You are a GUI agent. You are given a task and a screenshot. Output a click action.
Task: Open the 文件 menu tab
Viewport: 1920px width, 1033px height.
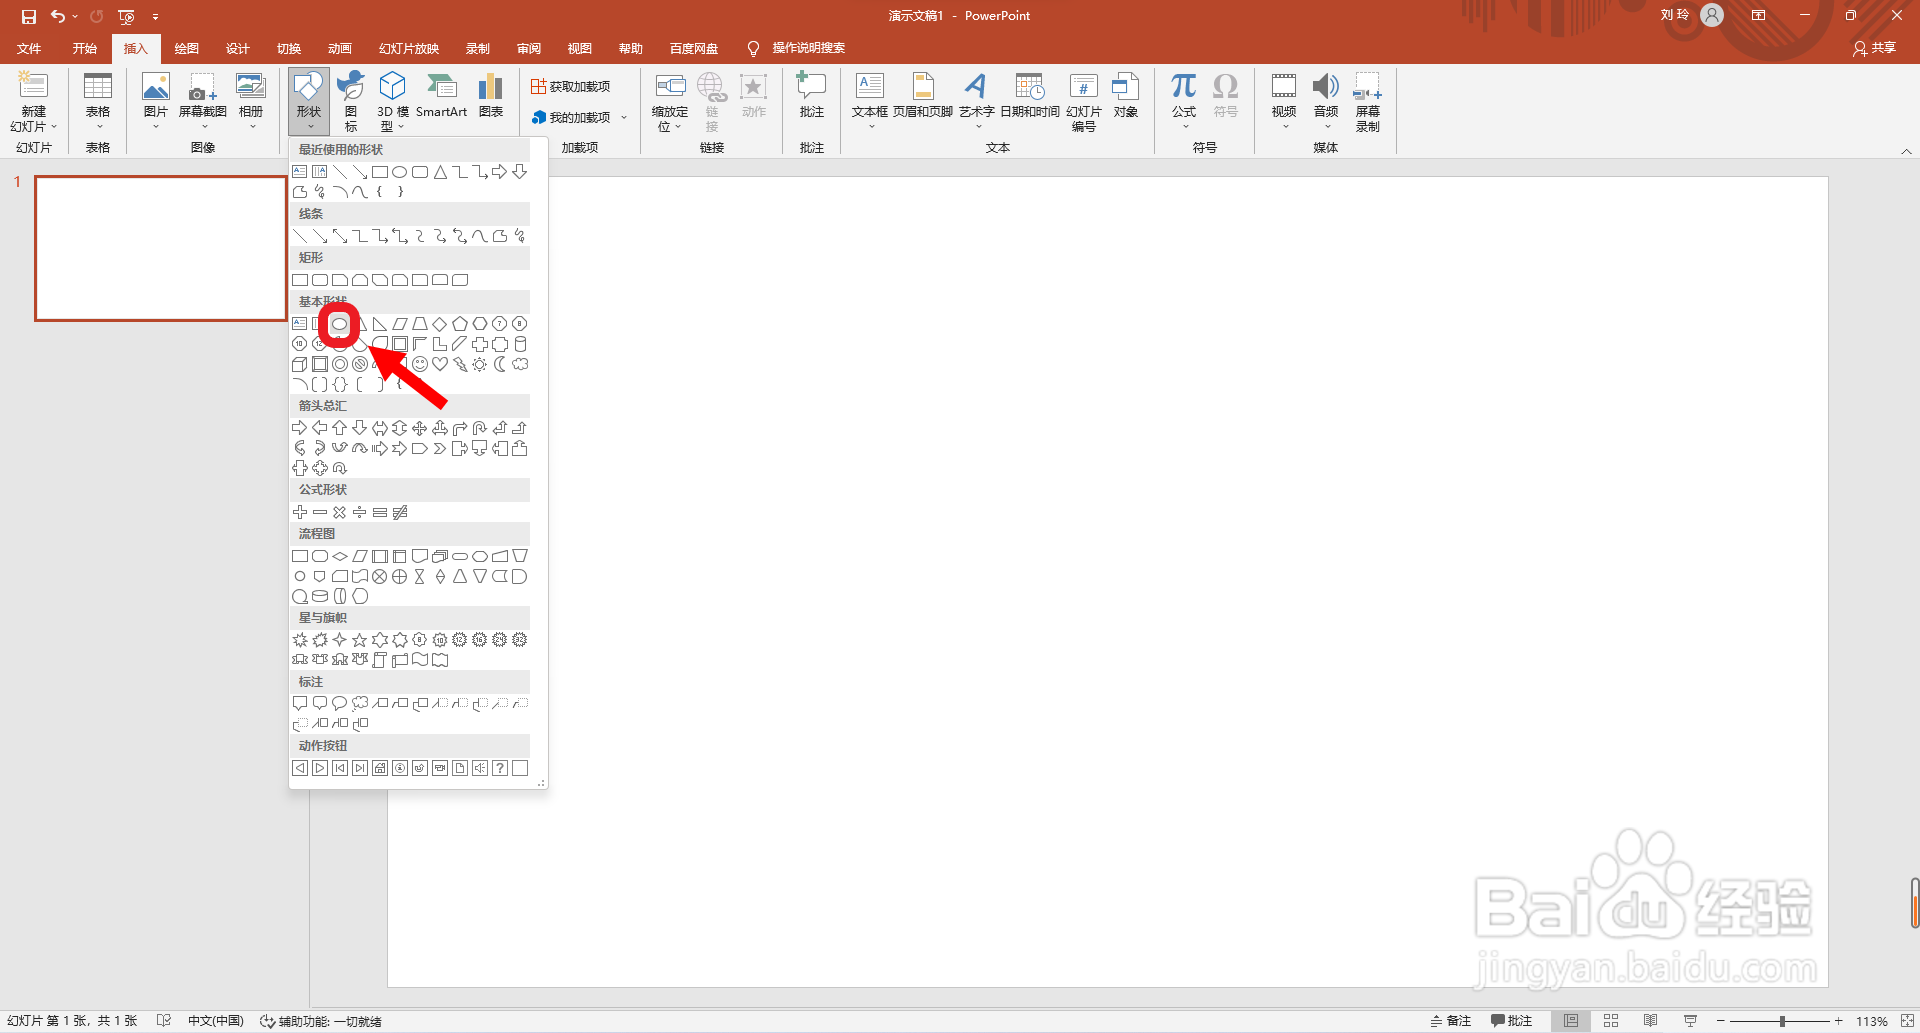(x=30, y=48)
